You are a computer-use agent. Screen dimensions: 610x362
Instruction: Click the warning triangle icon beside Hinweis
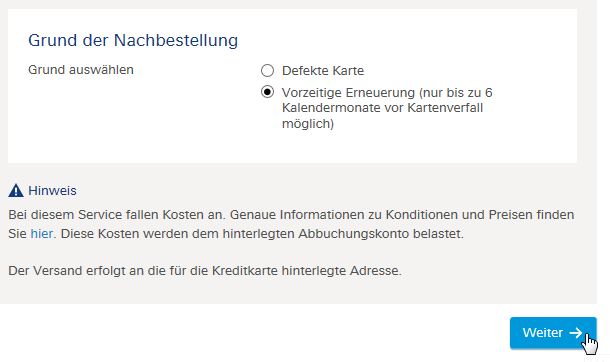point(16,191)
